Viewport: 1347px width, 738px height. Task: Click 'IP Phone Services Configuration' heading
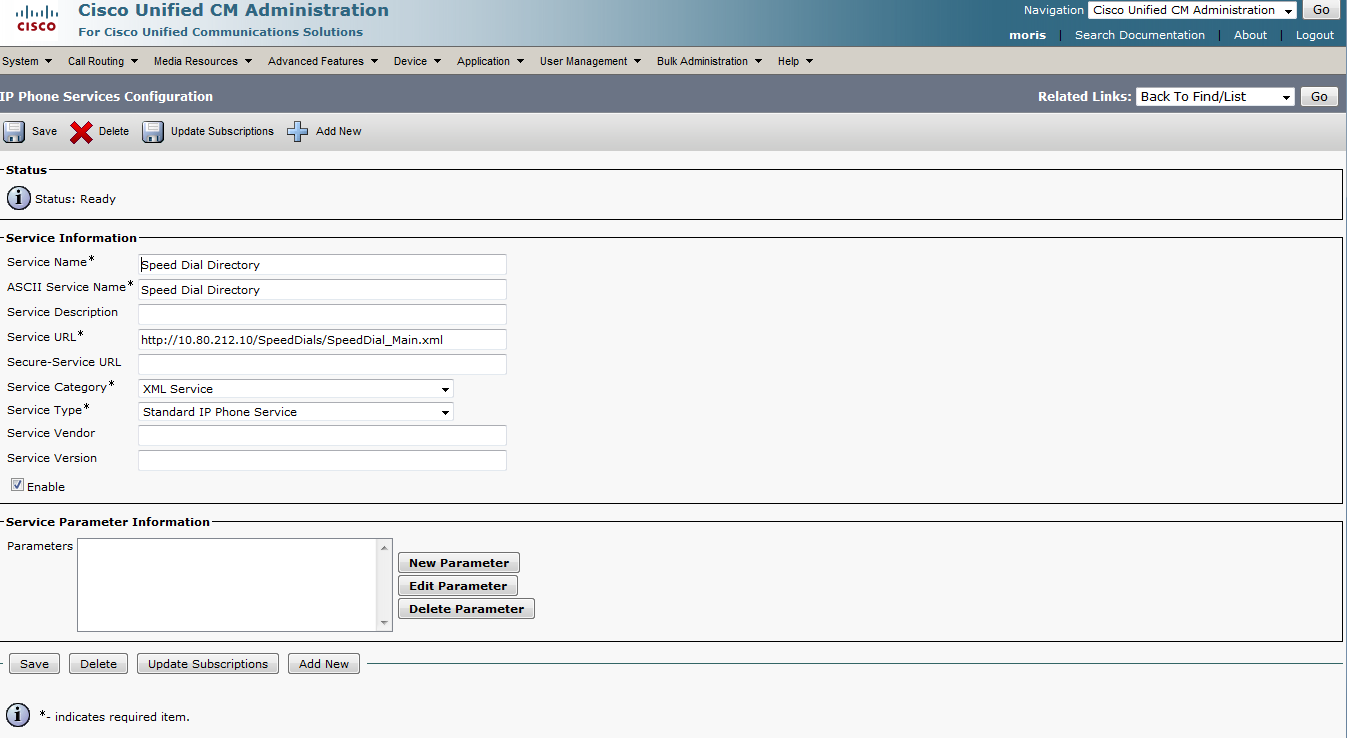click(x=107, y=97)
